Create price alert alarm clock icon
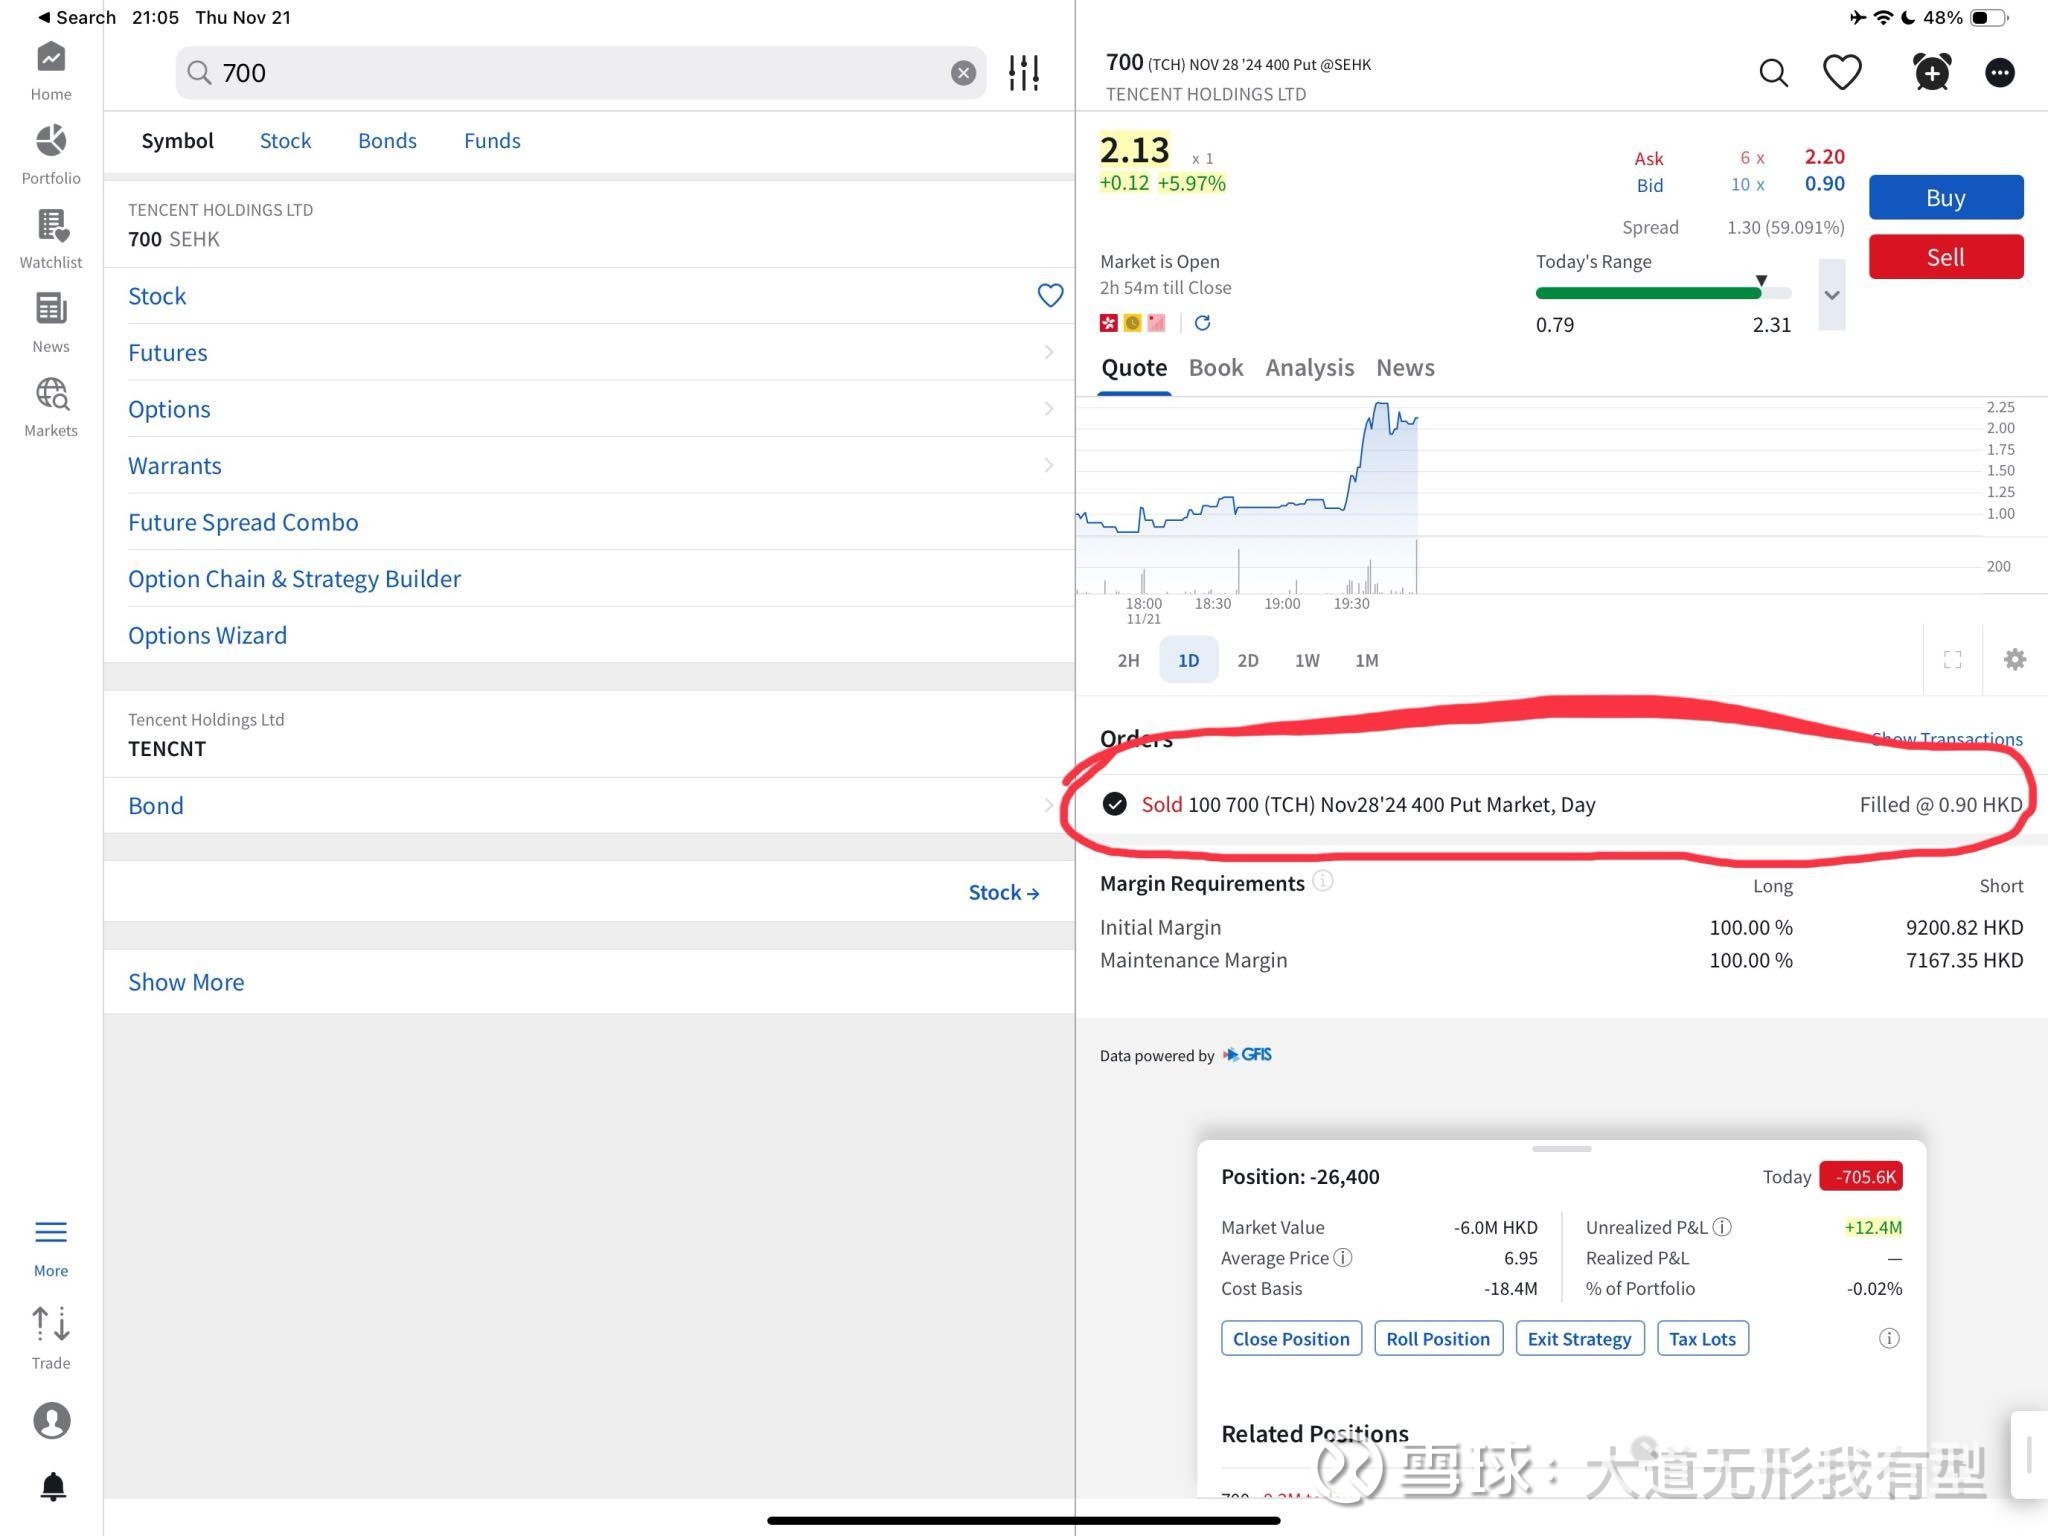 [x=1932, y=73]
